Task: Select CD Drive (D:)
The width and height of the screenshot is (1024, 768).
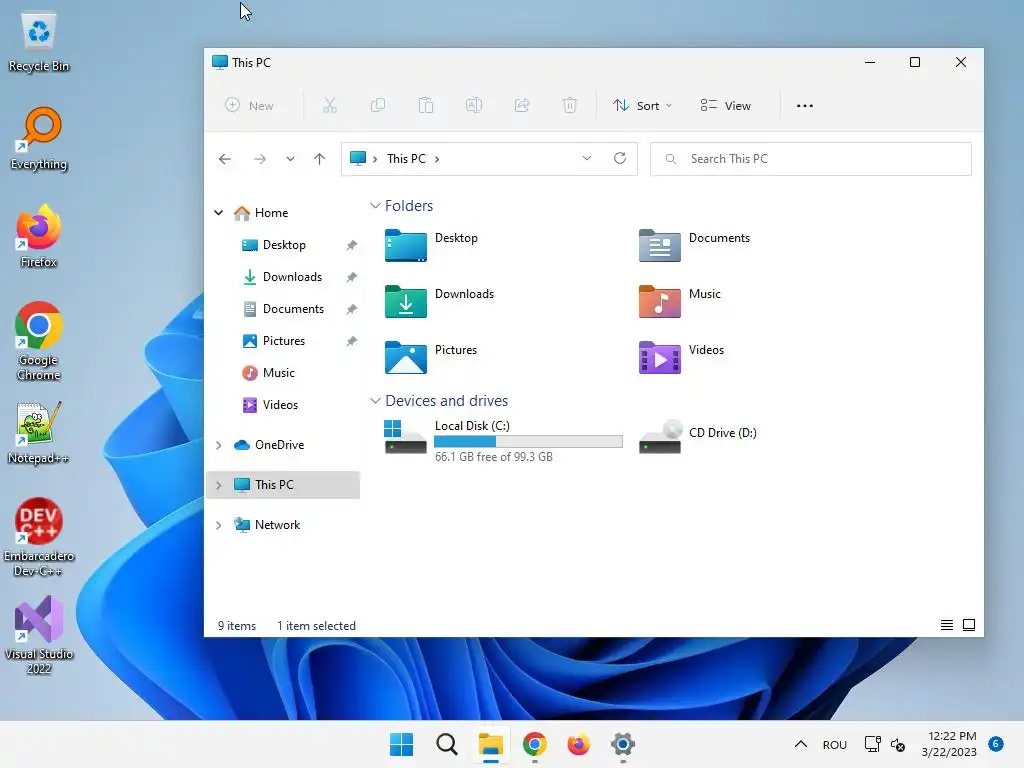Action: [697, 436]
